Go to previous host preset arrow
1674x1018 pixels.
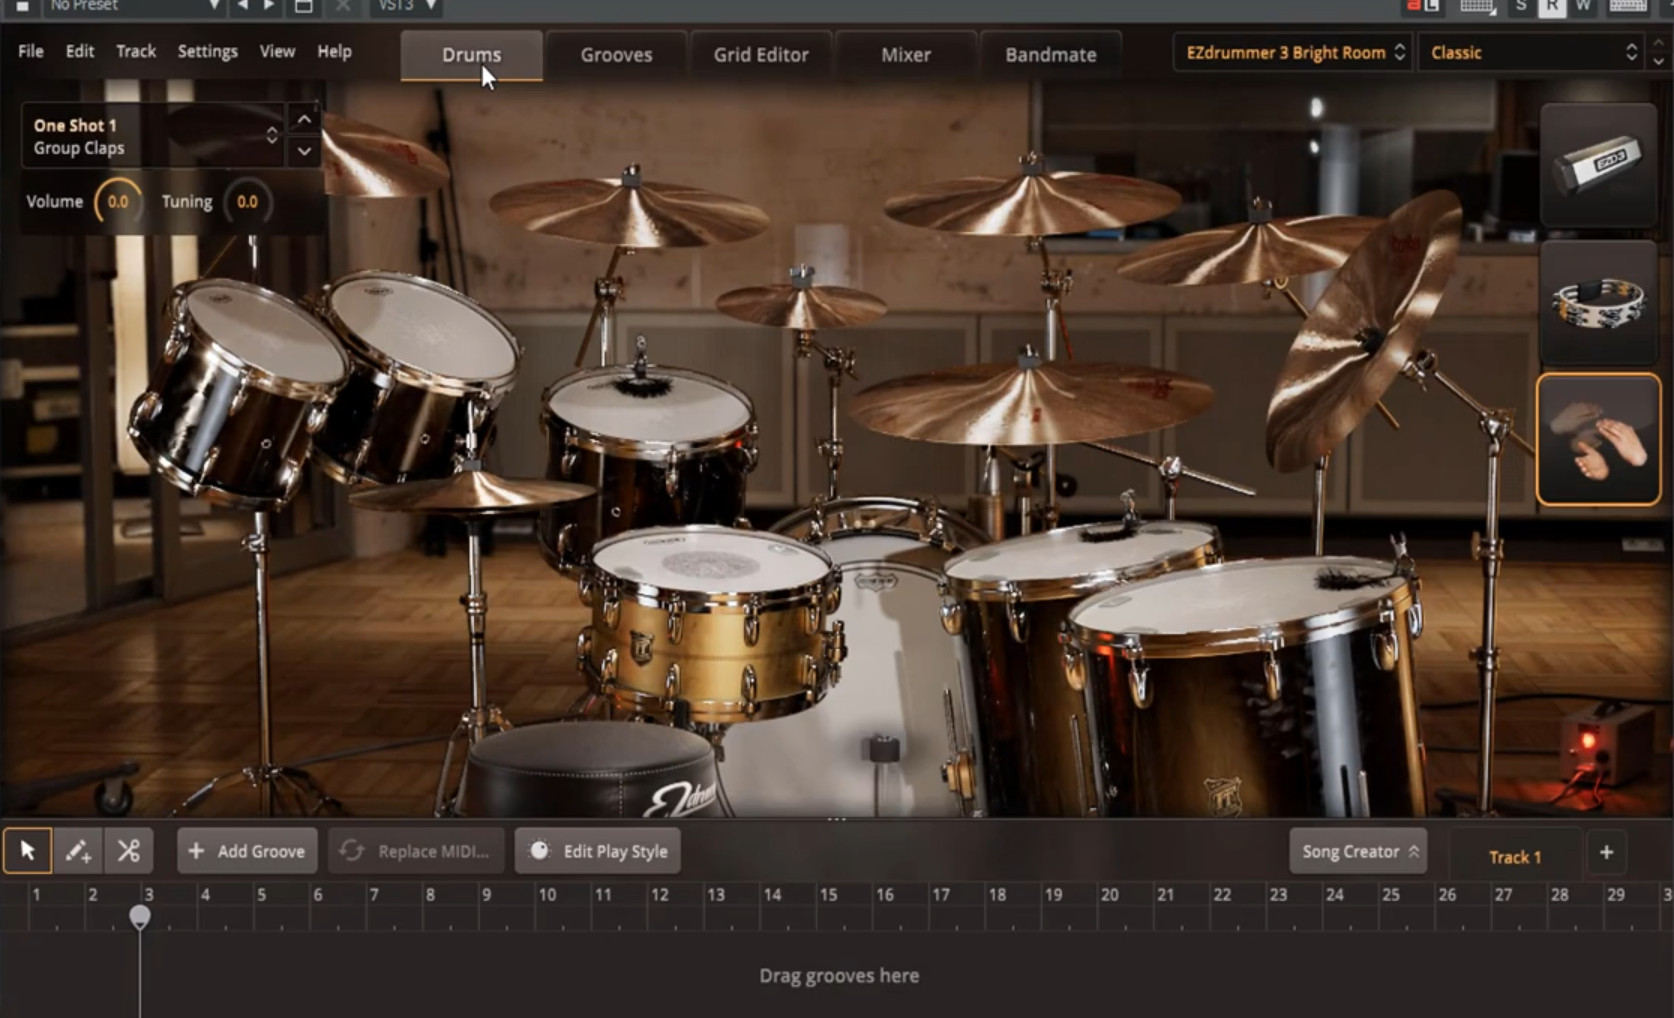coord(242,6)
